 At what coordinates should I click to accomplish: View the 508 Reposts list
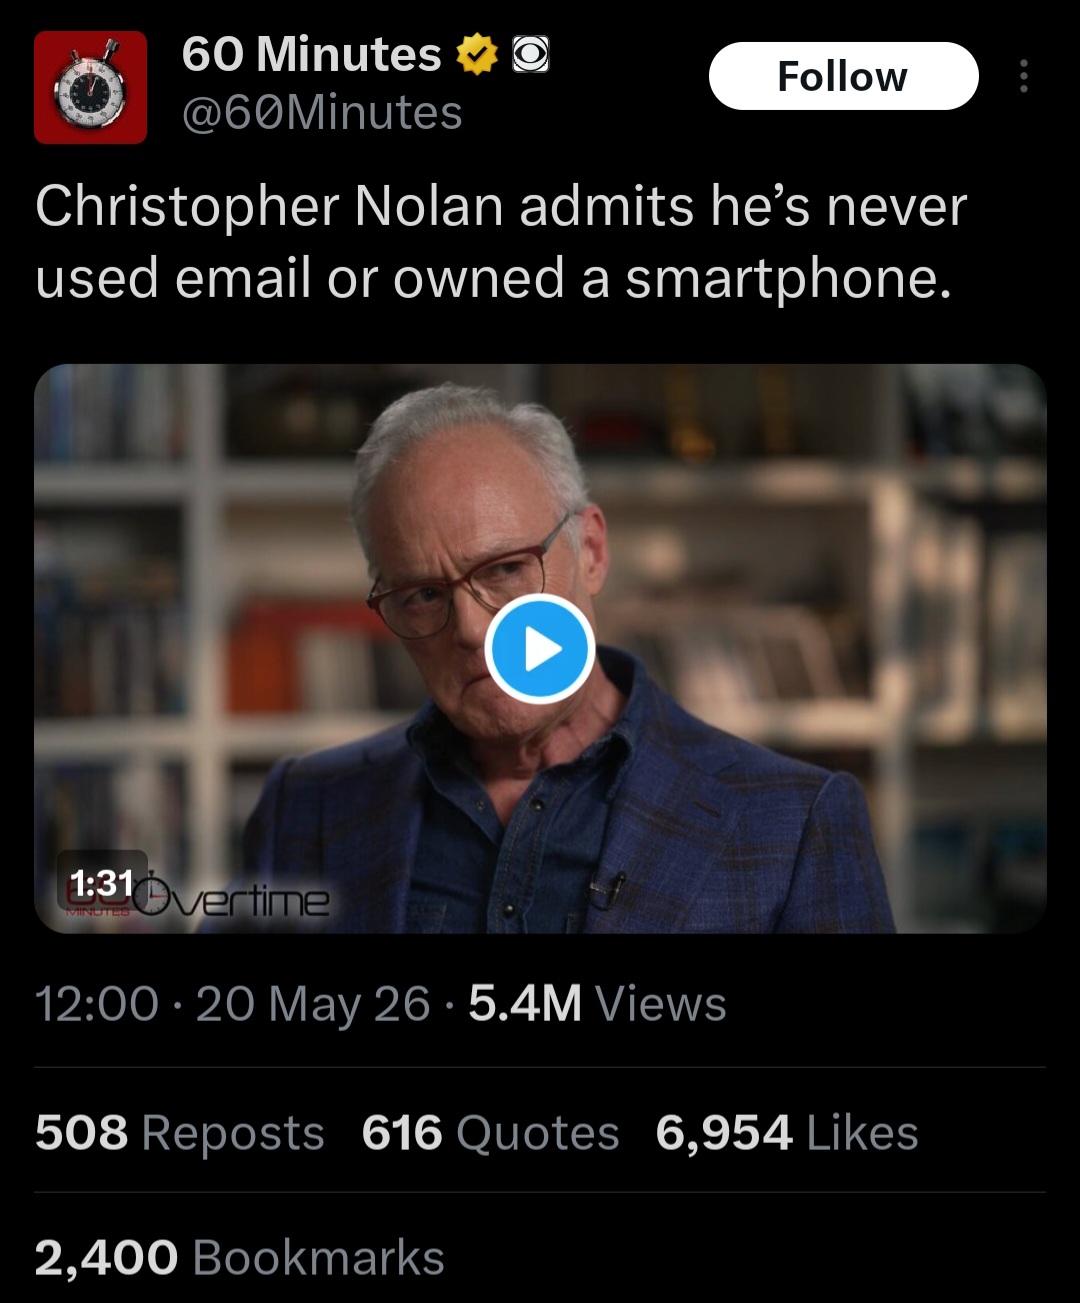coord(180,1133)
